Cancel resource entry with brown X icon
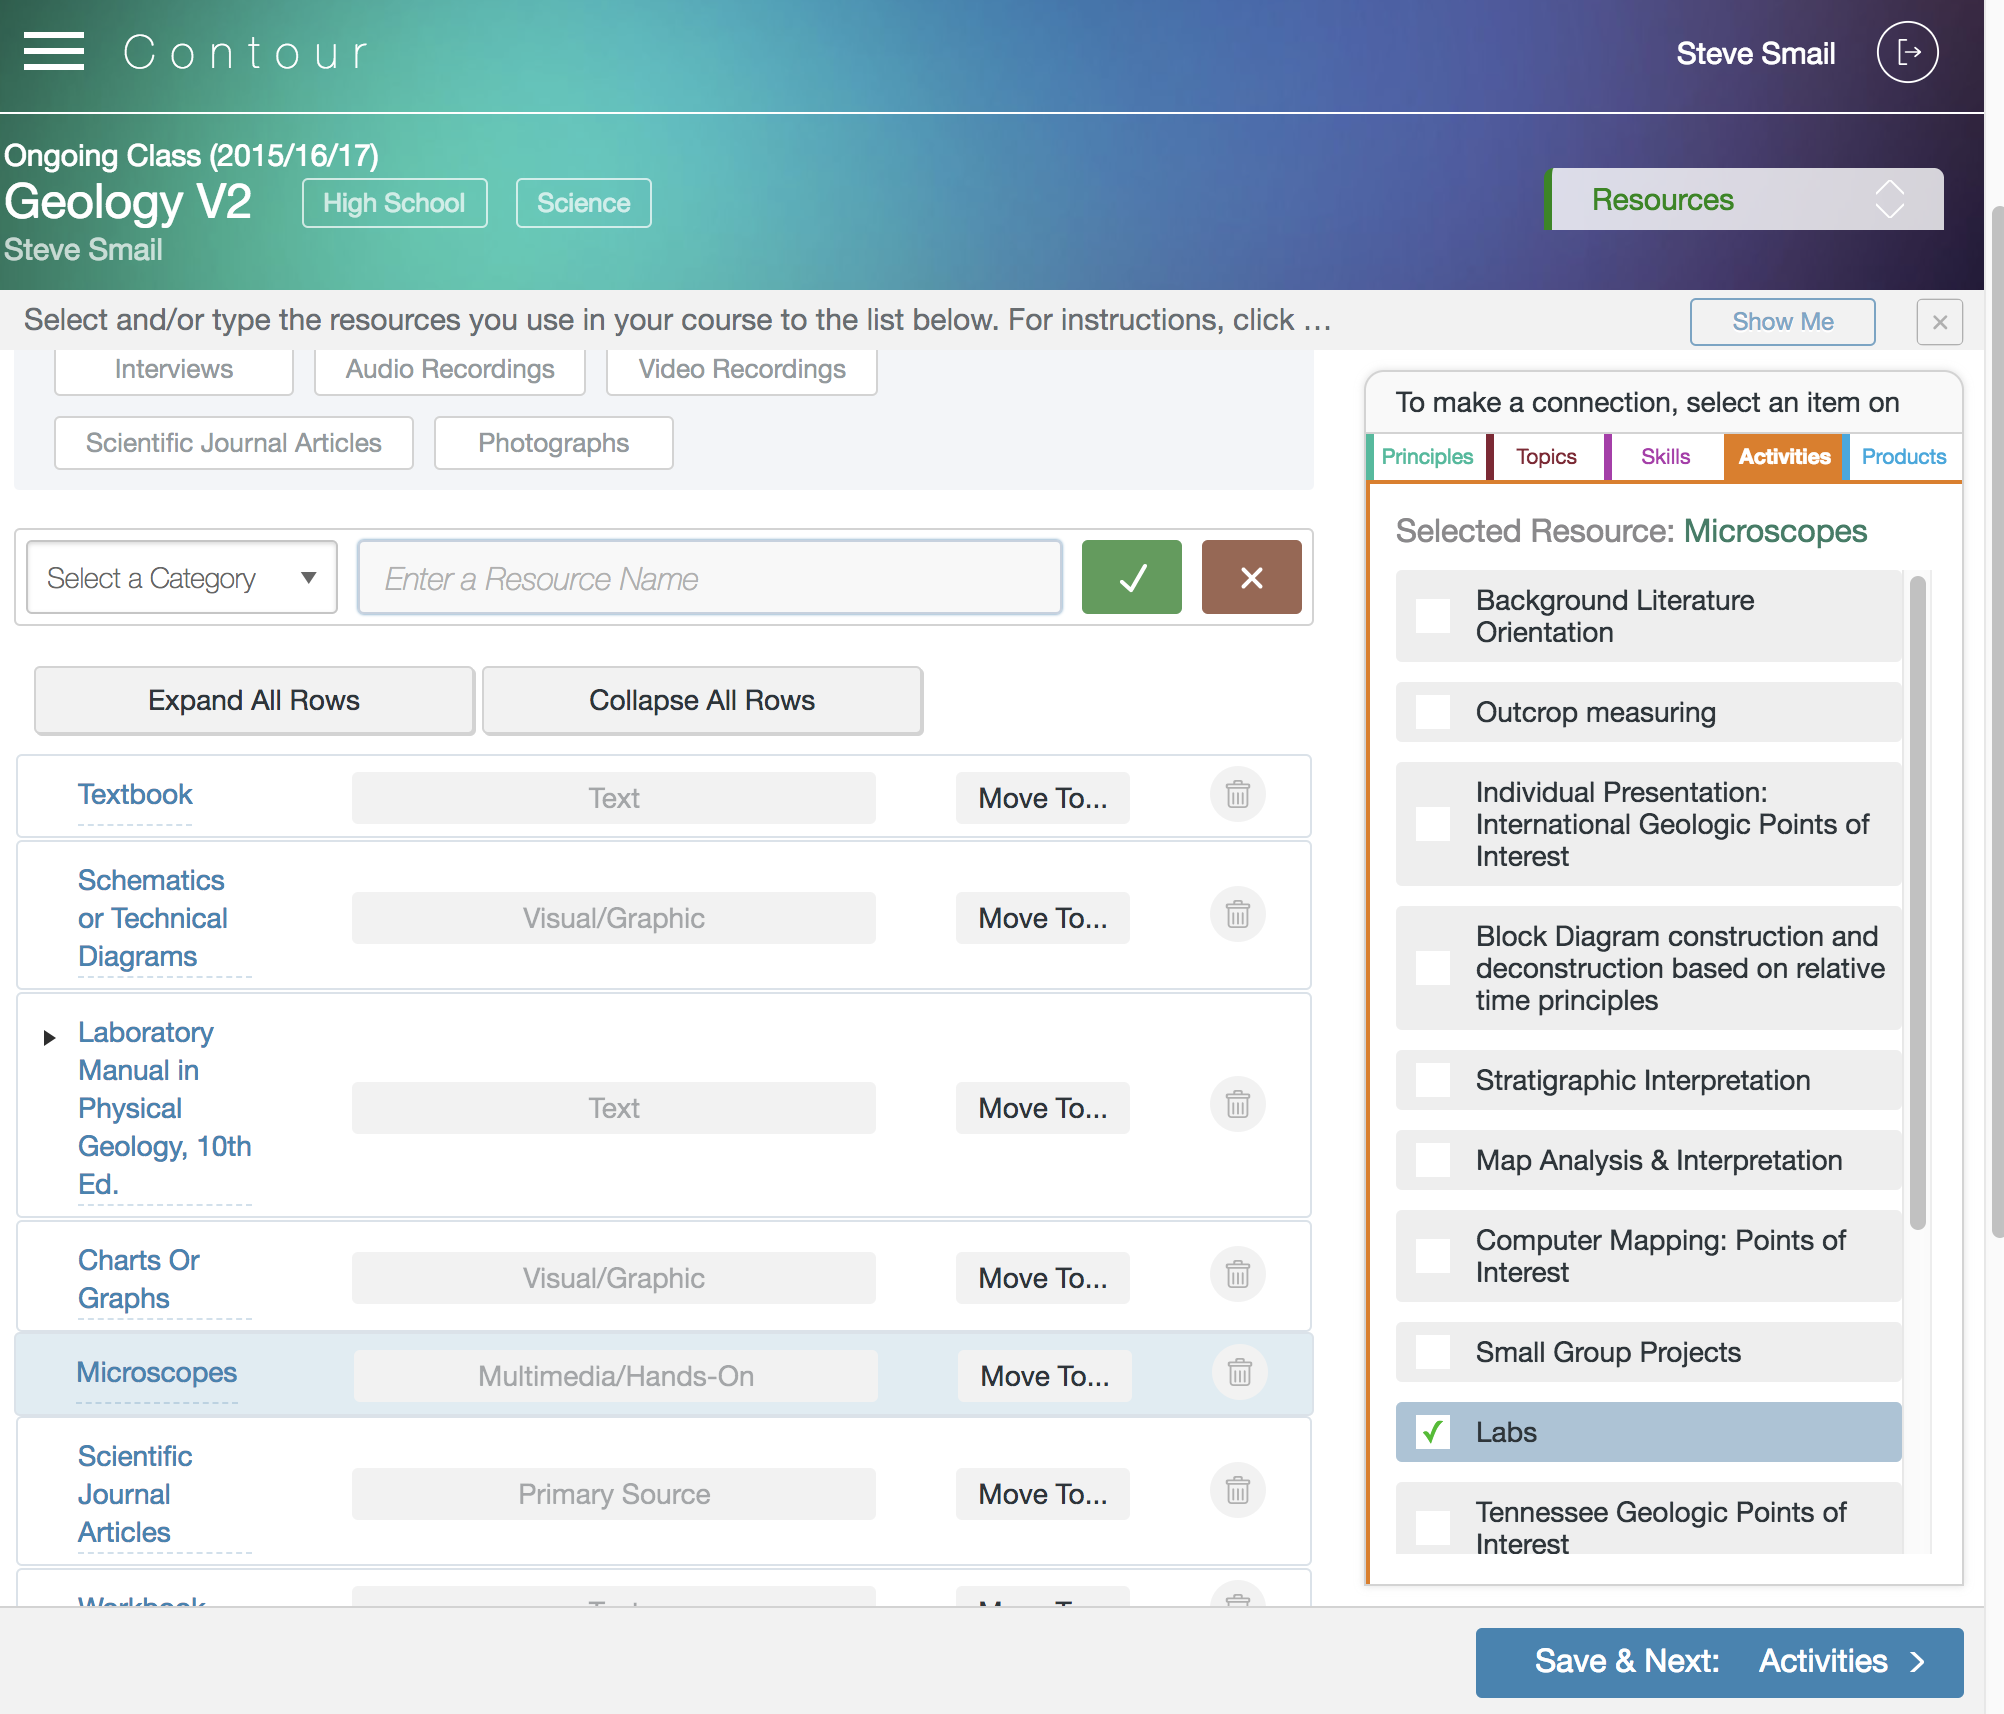Image resolution: width=2004 pixels, height=1714 pixels. 1251,577
